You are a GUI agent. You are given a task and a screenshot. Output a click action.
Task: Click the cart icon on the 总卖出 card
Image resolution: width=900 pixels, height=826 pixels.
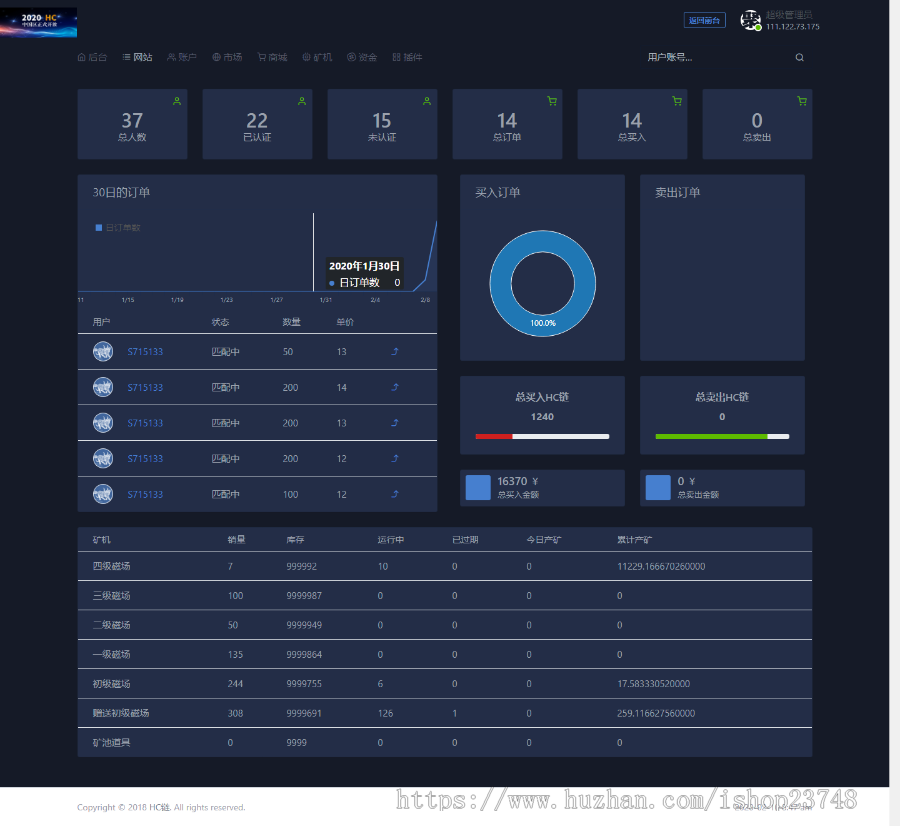802,101
